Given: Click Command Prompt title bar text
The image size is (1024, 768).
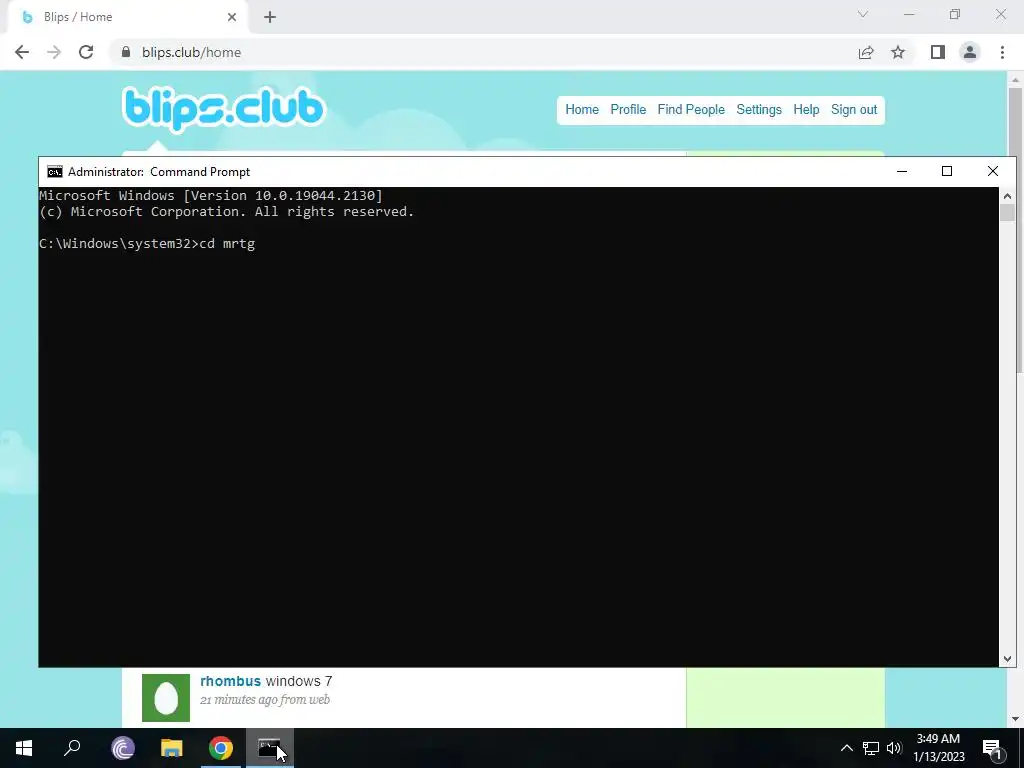Looking at the screenshot, I should 159,172.
